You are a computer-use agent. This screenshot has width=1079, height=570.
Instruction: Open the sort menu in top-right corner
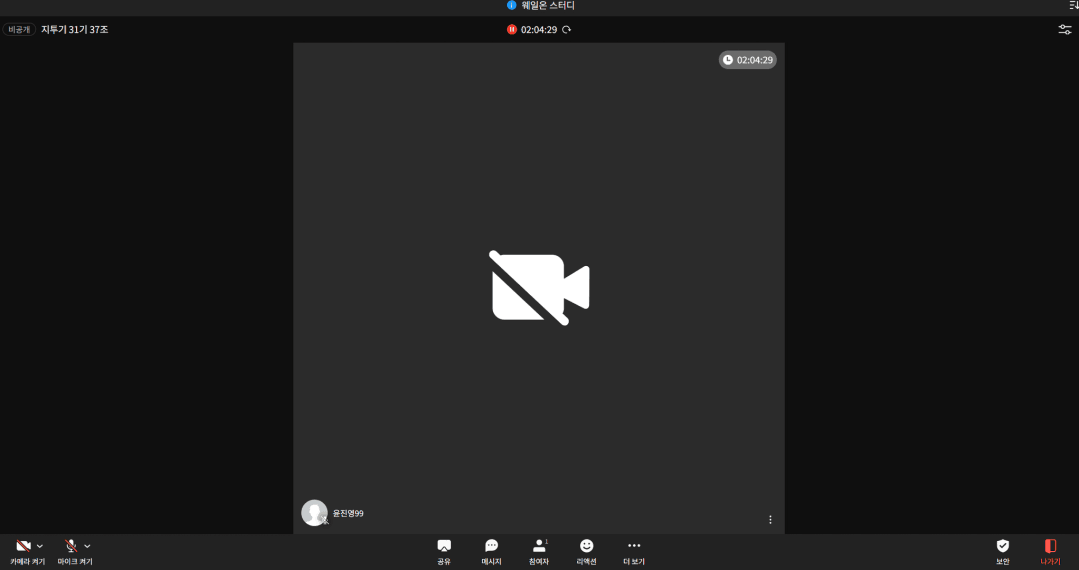(x=1073, y=6)
